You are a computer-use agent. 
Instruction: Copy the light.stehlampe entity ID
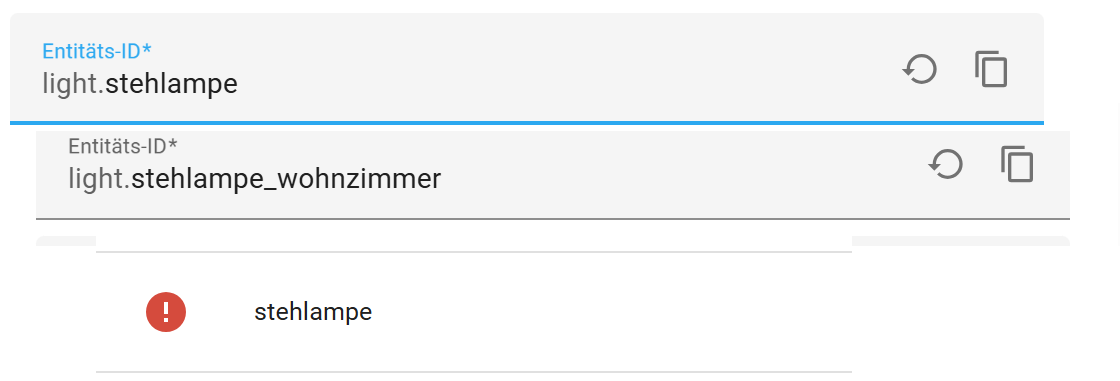tap(991, 70)
